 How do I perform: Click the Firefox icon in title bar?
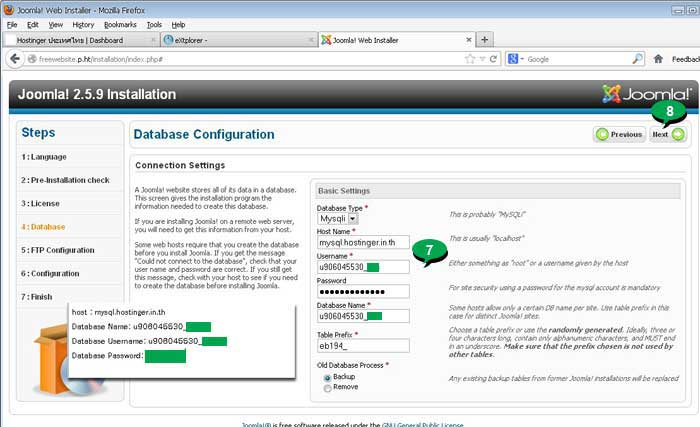[8, 9]
